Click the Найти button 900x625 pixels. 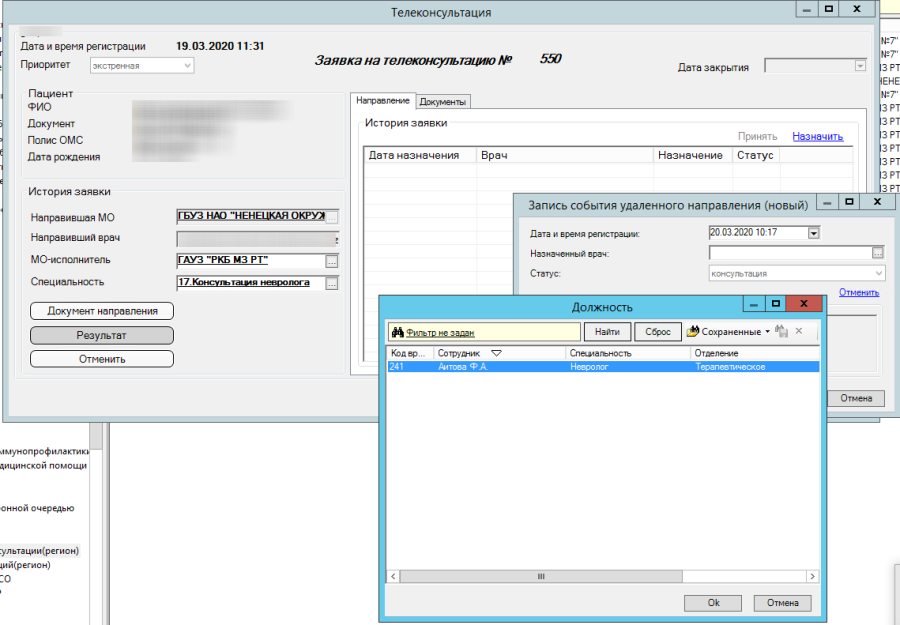coord(607,332)
